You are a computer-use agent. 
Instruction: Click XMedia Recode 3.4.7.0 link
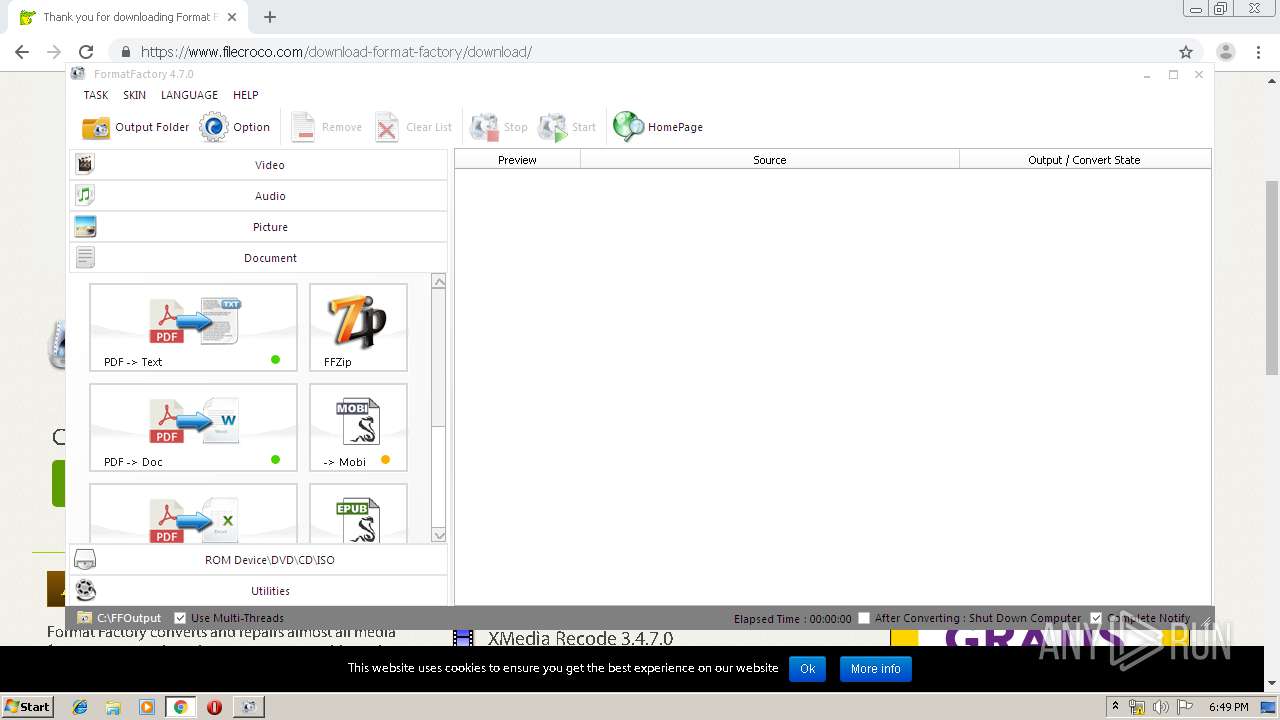coord(580,638)
